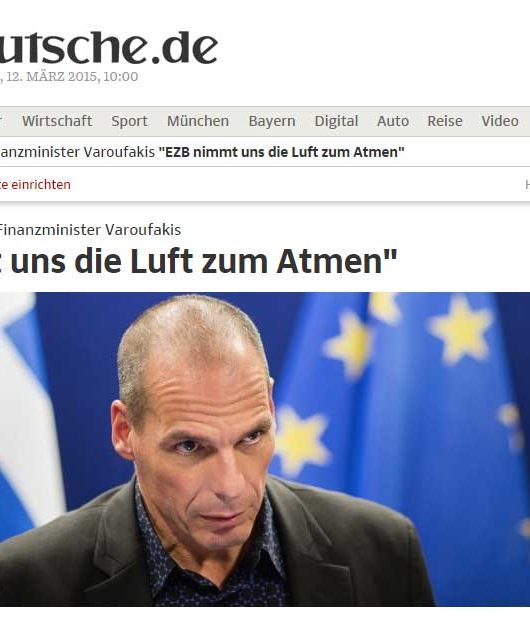Click the Finanzminister Varoufakis text in the ticker bar
The width and height of the screenshot is (530, 627).
[77, 152]
